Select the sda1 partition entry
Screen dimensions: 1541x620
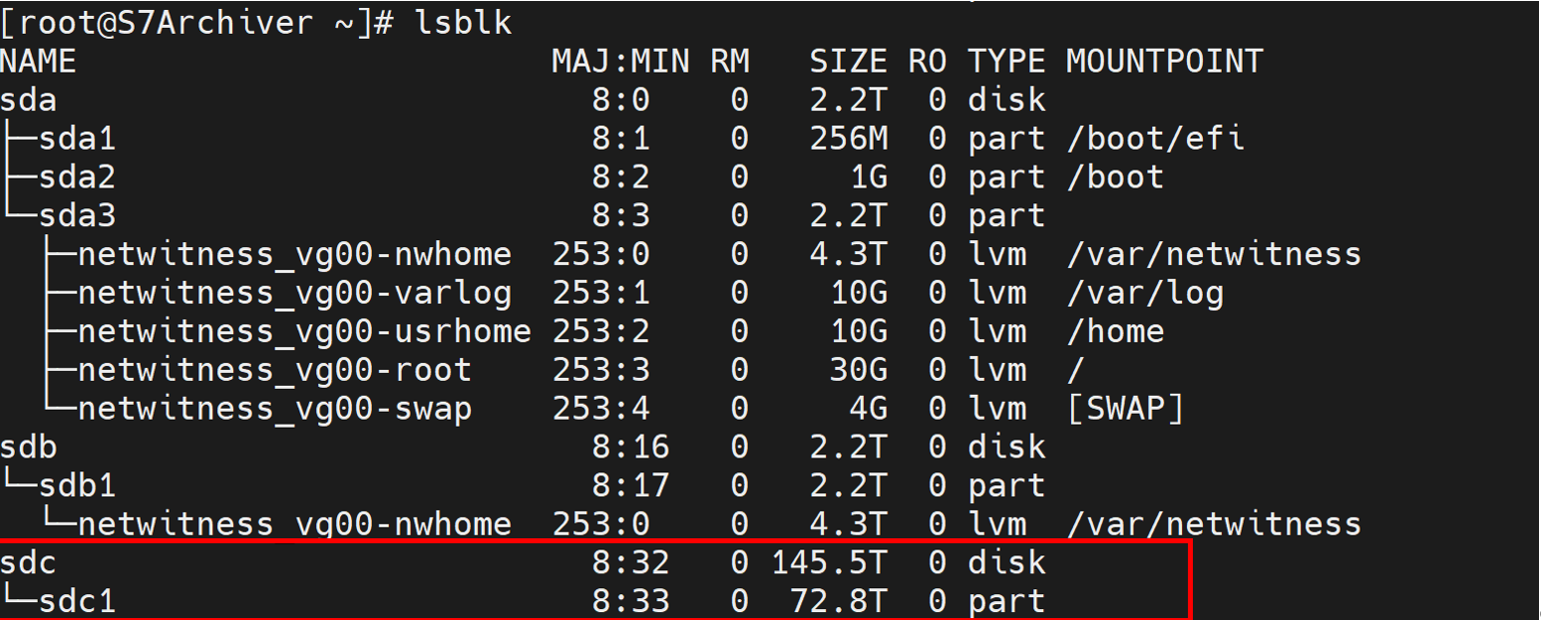77,139
